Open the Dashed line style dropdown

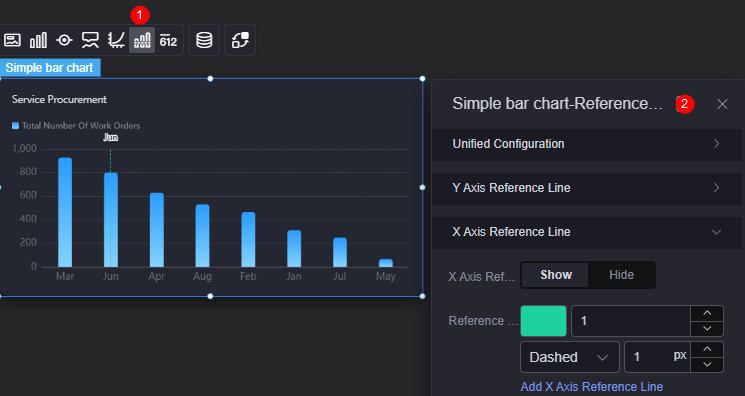(570, 357)
